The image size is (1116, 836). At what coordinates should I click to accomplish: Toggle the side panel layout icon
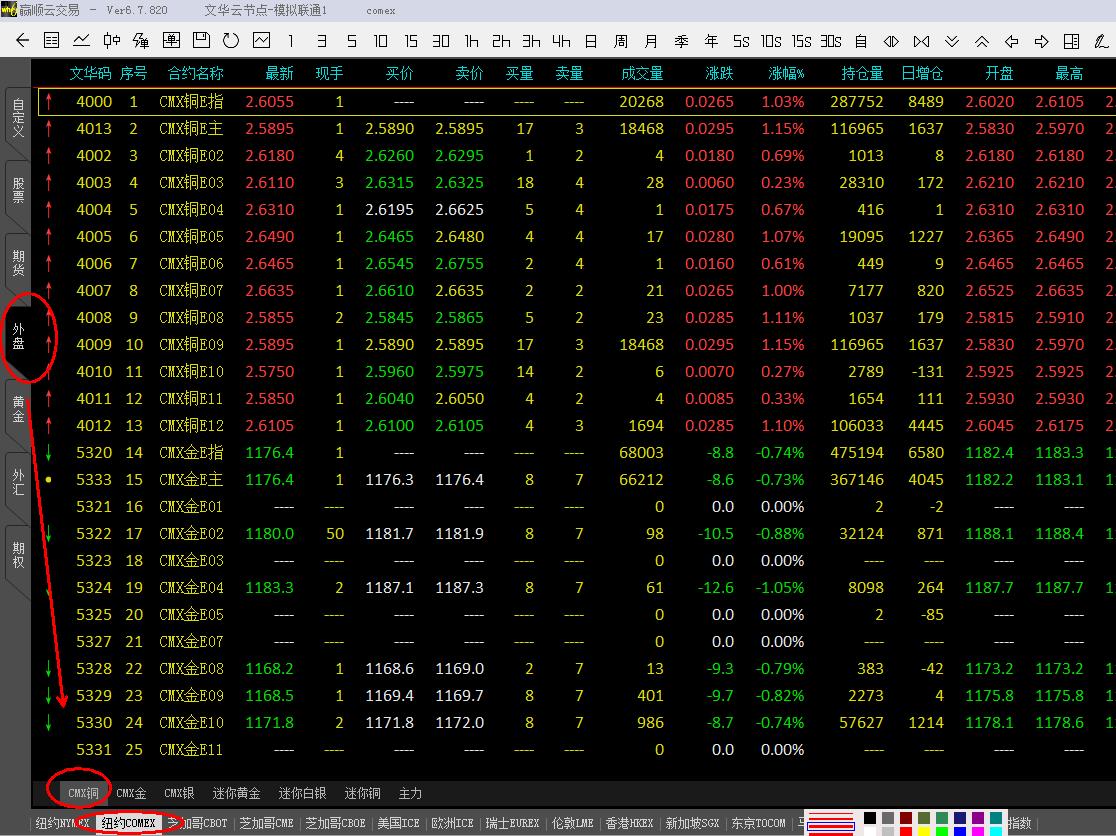(x=1071, y=41)
